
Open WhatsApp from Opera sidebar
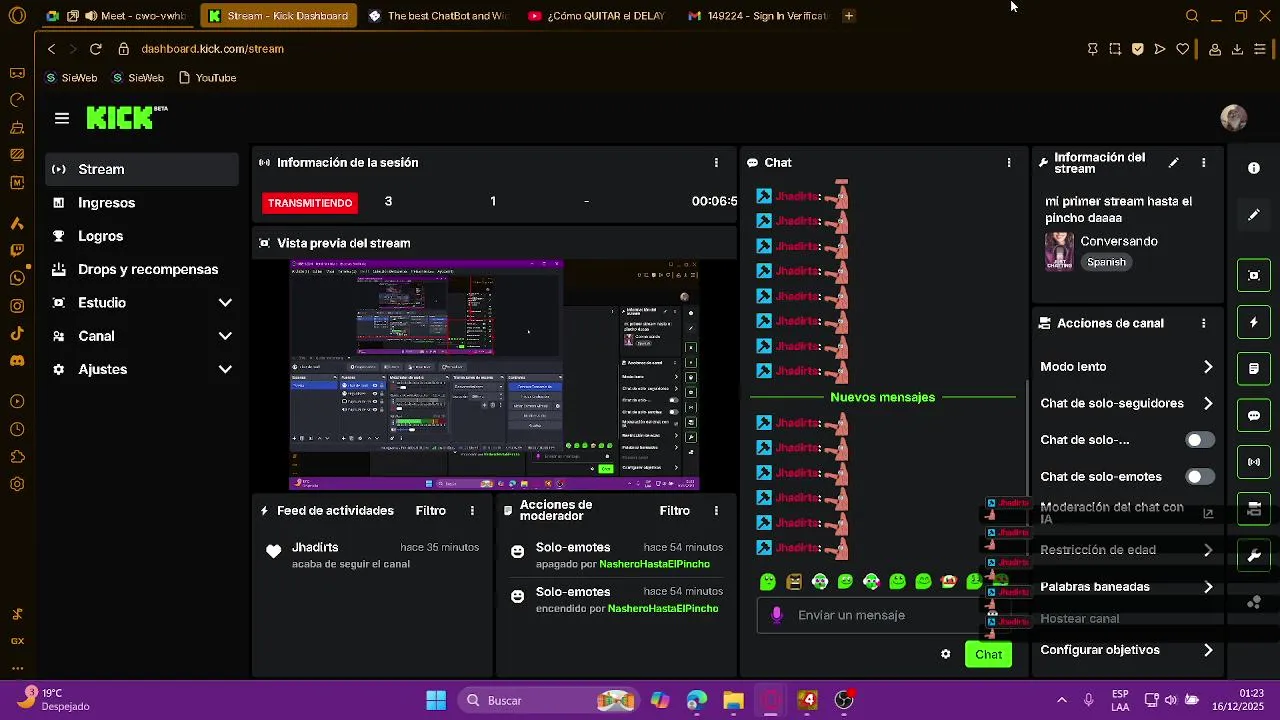pos(17,278)
